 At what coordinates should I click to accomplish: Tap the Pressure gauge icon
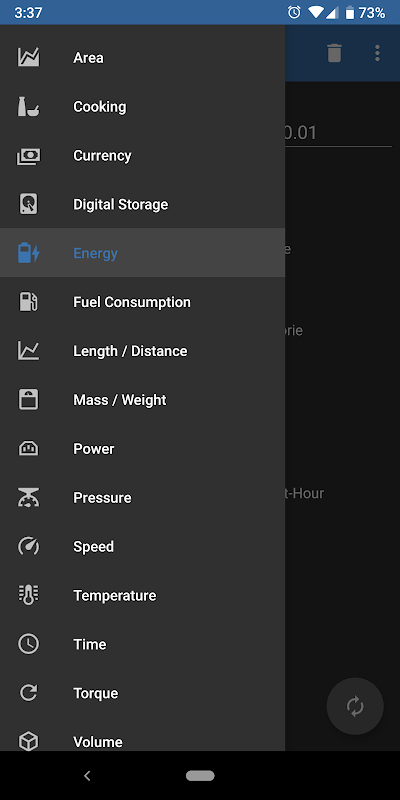[x=29, y=497]
